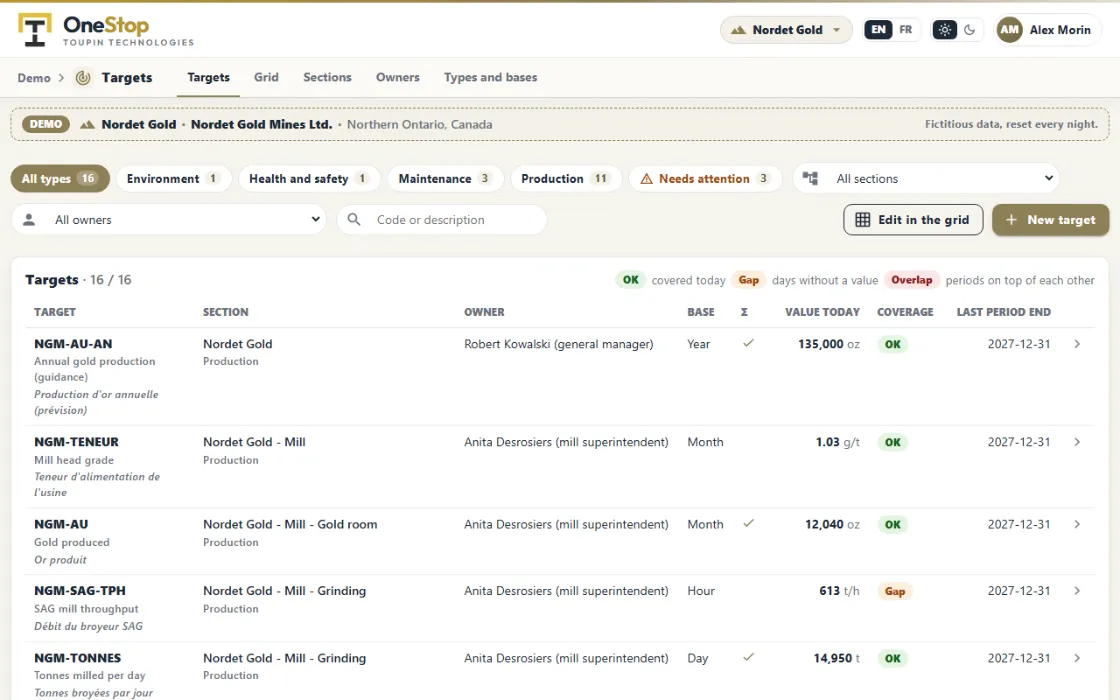Expand the NGM-TENEUR row chevron
The height and width of the screenshot is (700, 1120).
pyautogui.click(x=1077, y=442)
